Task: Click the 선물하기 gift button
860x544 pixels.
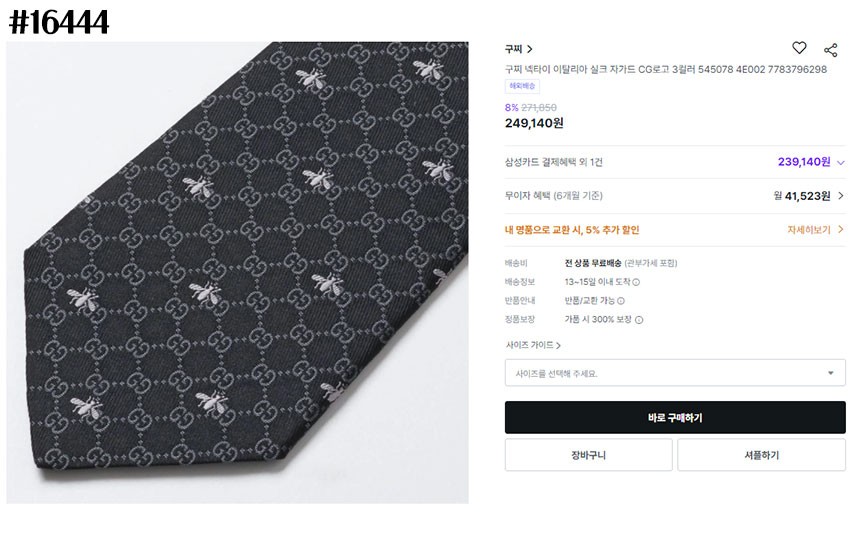Action: 761,455
